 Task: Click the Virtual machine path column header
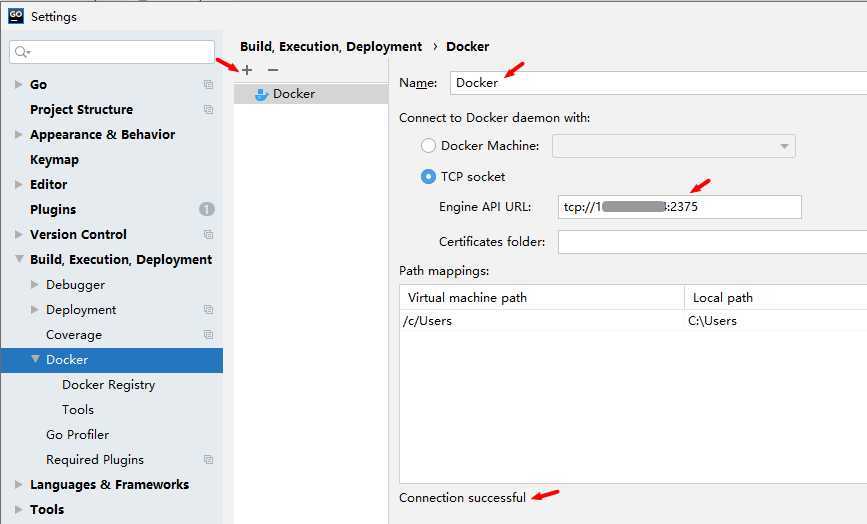coord(542,297)
